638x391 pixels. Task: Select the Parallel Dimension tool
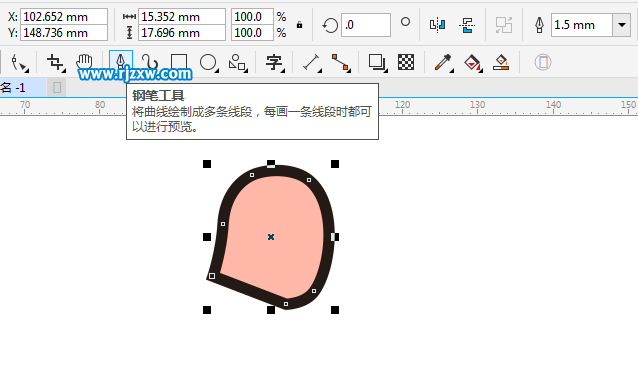[312, 63]
